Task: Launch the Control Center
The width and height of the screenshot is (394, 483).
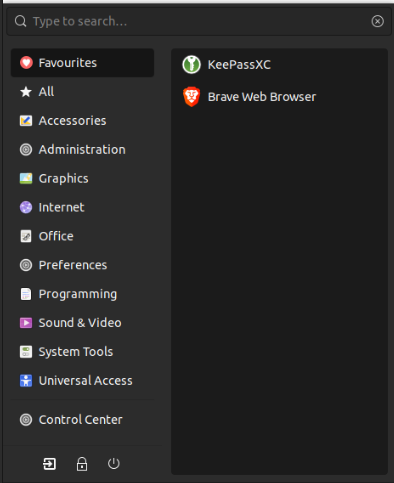Action: click(82, 420)
